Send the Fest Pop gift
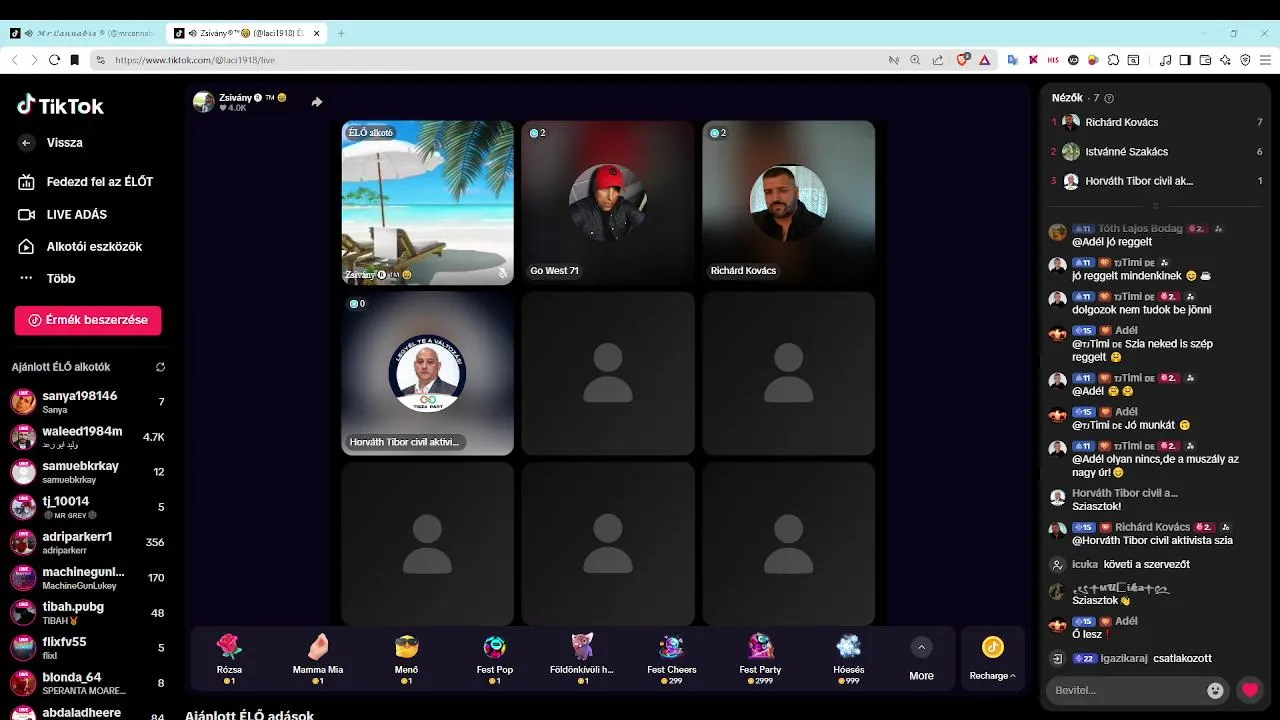The width and height of the screenshot is (1280, 720). (x=494, y=658)
